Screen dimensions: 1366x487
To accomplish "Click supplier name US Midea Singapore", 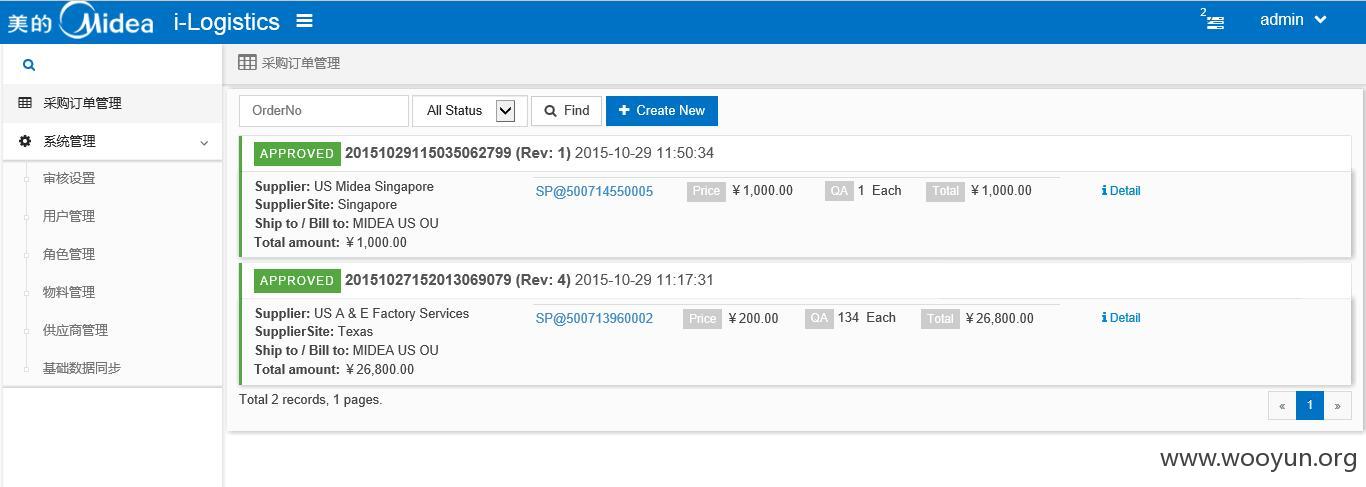I will click(x=374, y=186).
